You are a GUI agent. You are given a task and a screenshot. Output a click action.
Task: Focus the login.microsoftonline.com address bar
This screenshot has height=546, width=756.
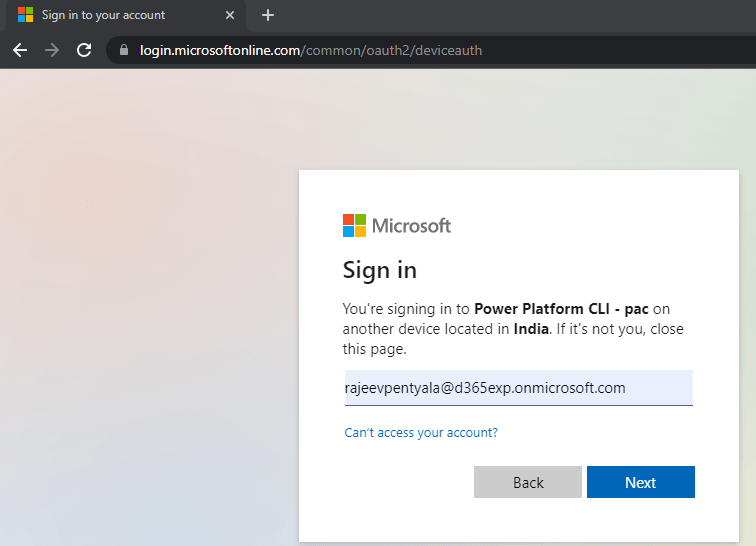click(400, 50)
